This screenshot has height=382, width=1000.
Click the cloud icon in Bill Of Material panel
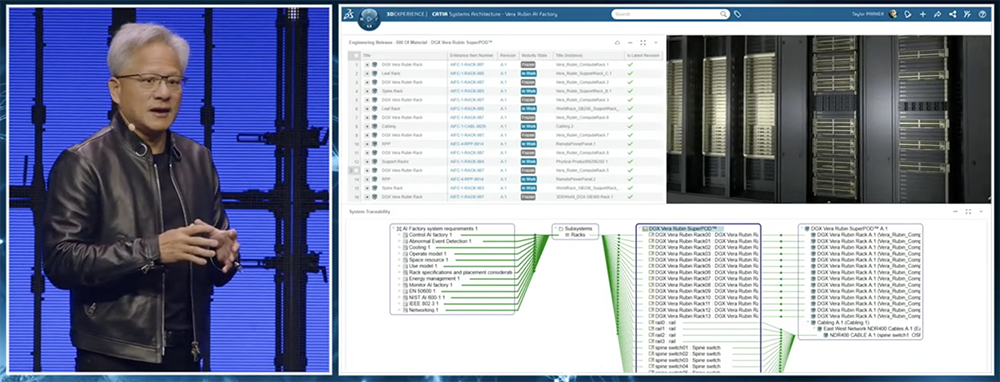[617, 43]
